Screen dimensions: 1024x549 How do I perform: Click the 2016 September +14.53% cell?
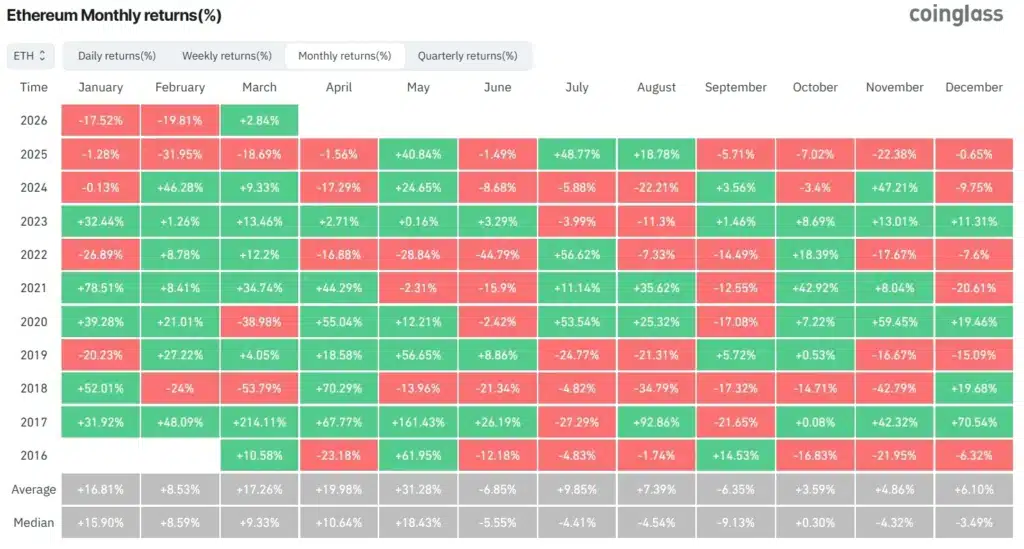point(735,456)
